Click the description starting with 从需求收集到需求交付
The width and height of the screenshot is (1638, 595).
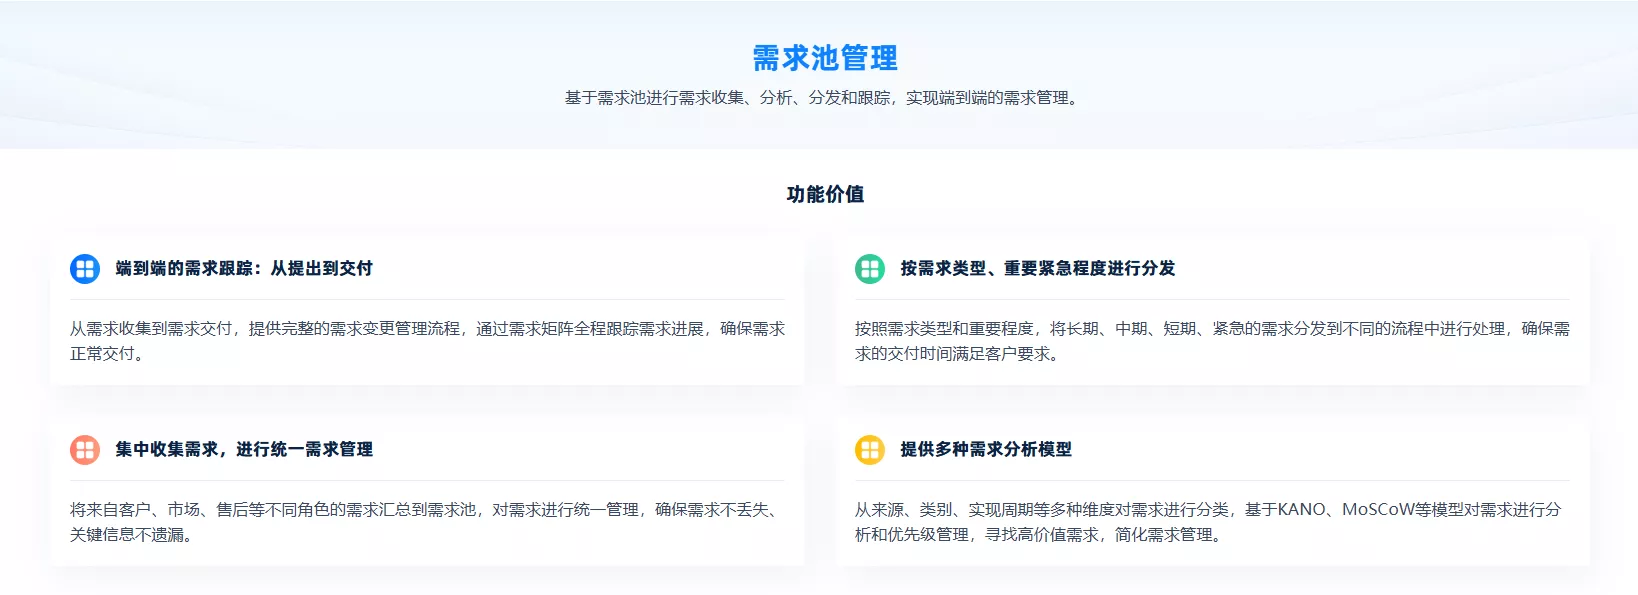click(x=427, y=341)
